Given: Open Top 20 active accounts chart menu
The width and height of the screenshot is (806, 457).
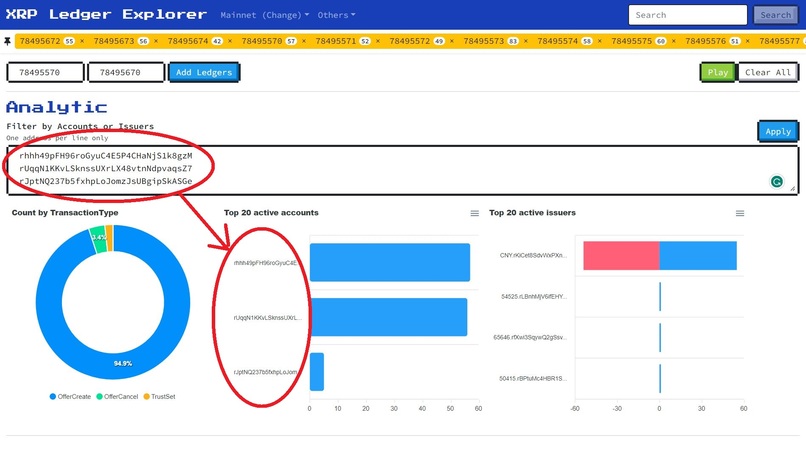Looking at the screenshot, I should pyautogui.click(x=474, y=213).
